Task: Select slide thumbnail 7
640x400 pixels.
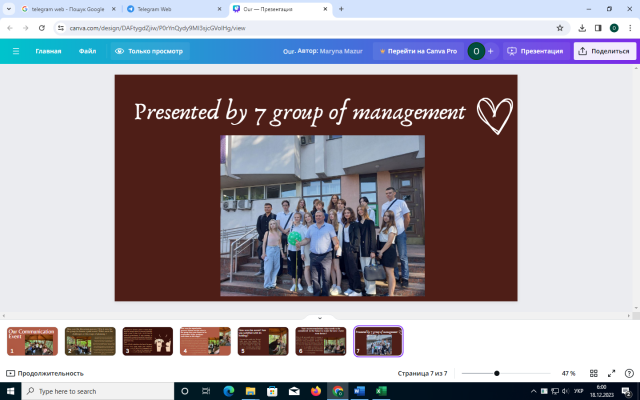Action: 378,341
